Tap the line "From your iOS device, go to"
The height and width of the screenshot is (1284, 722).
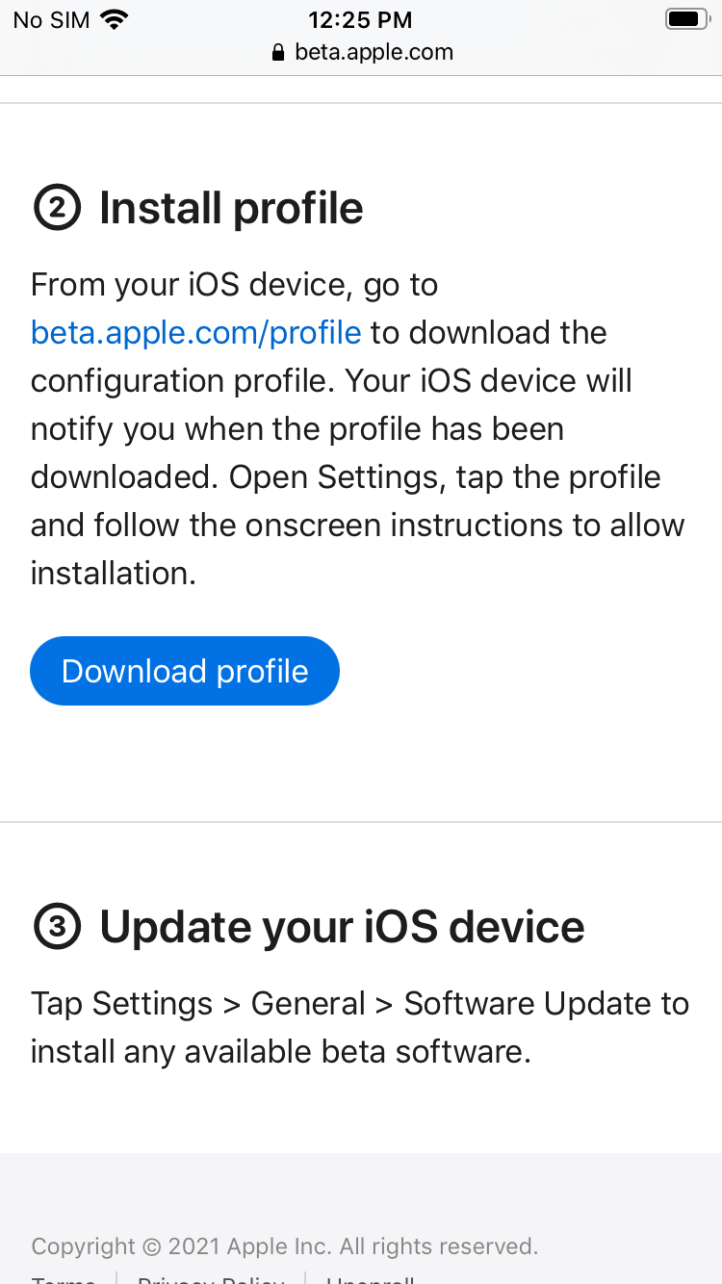[234, 285]
